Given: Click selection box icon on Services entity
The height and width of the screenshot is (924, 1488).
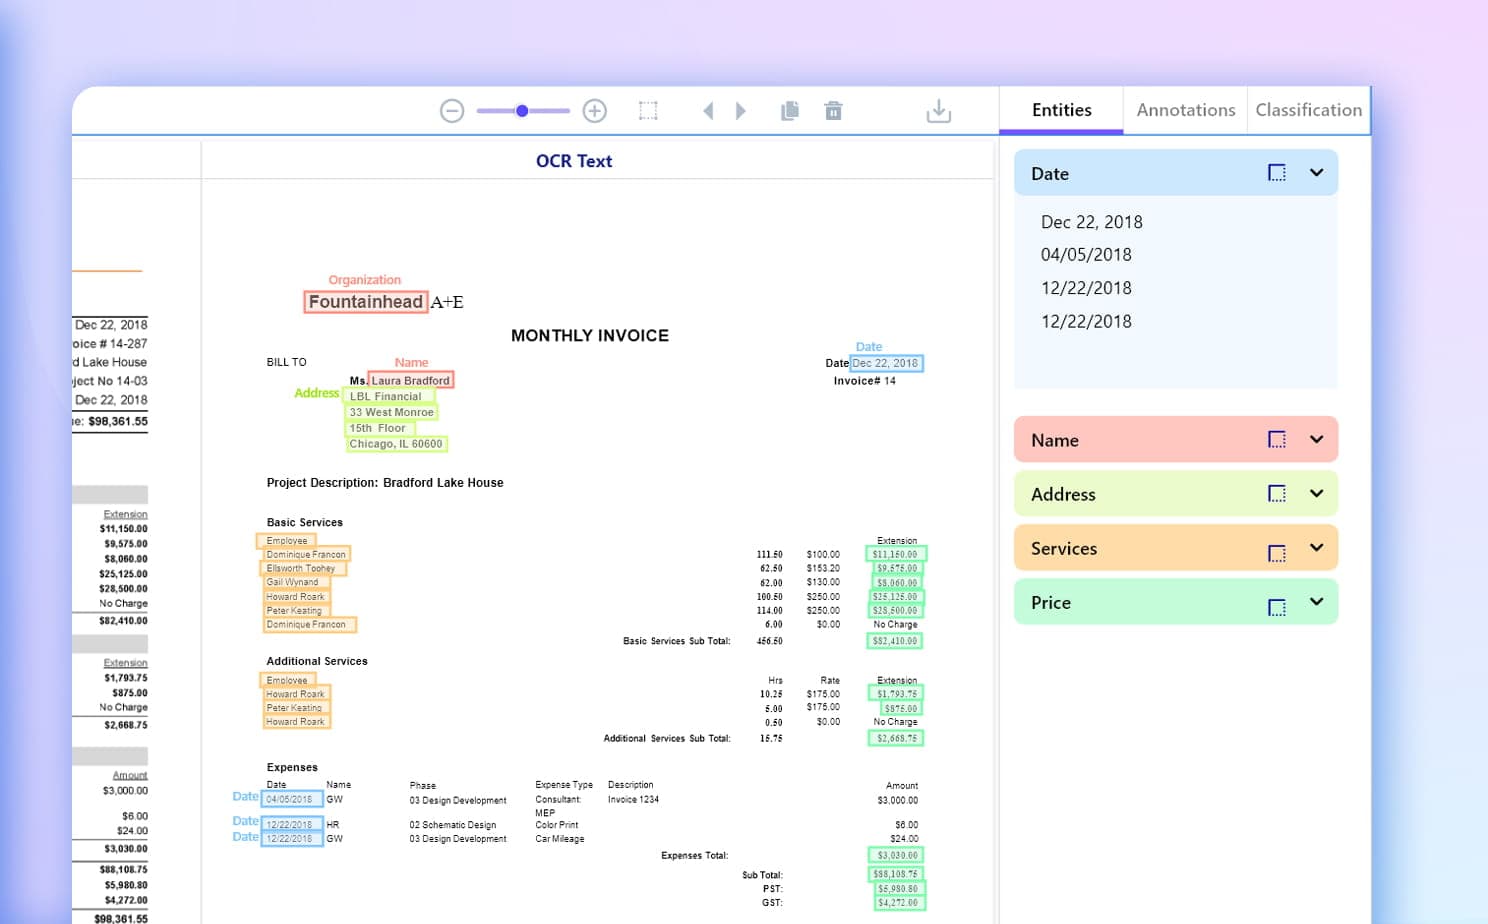Looking at the screenshot, I should coord(1277,553).
